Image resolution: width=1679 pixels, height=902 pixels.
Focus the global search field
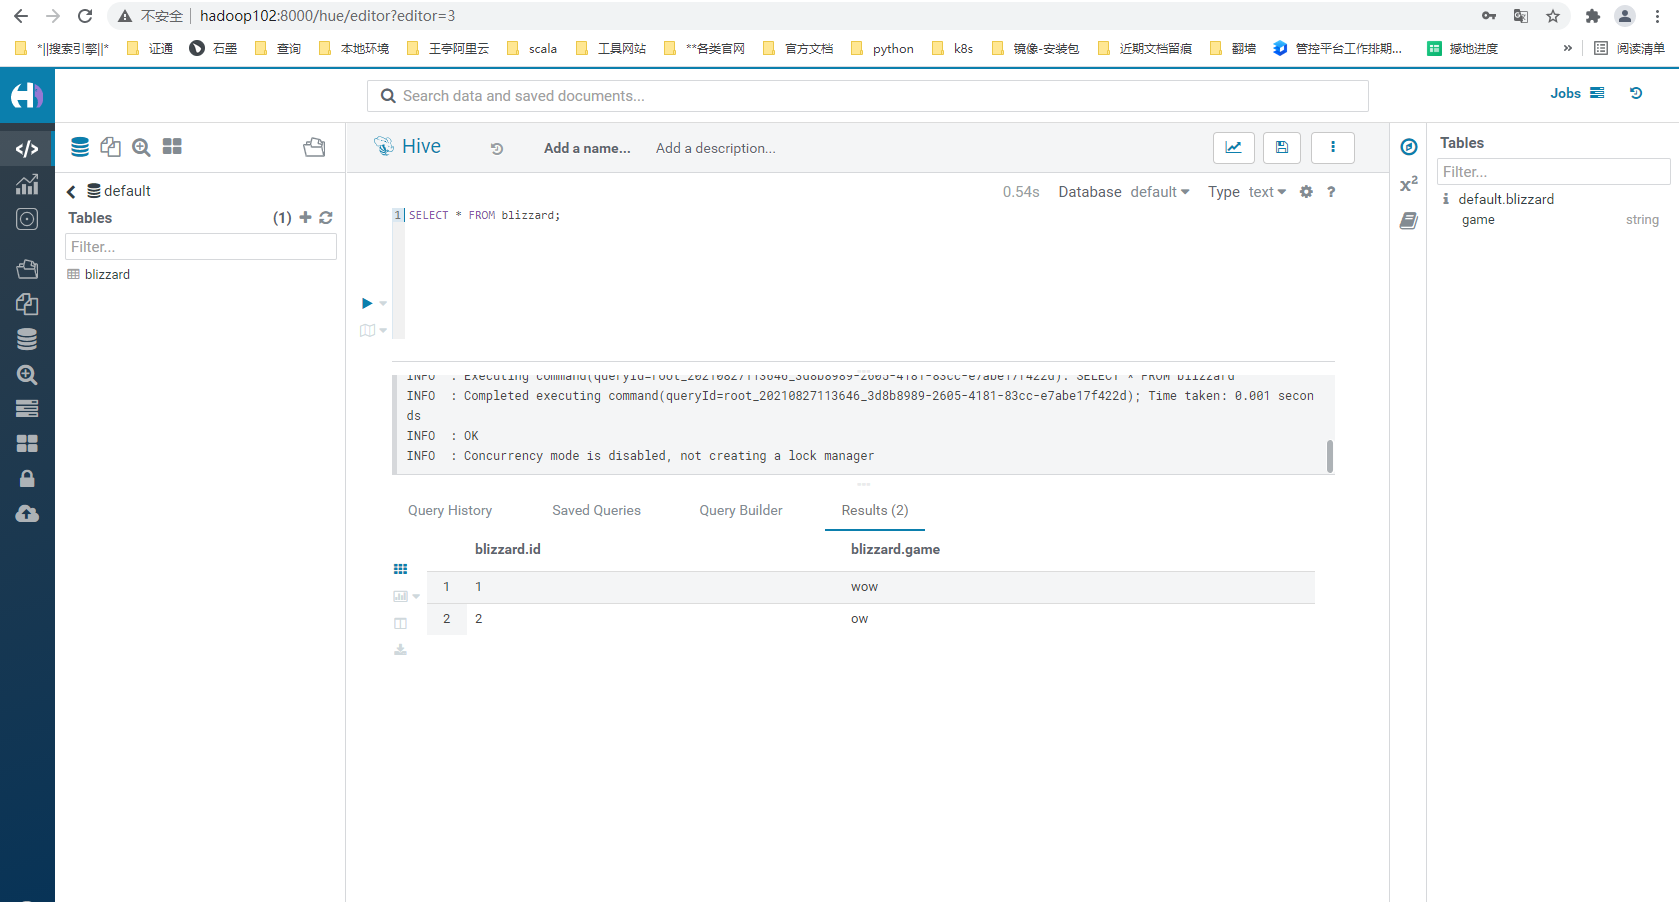coord(868,96)
